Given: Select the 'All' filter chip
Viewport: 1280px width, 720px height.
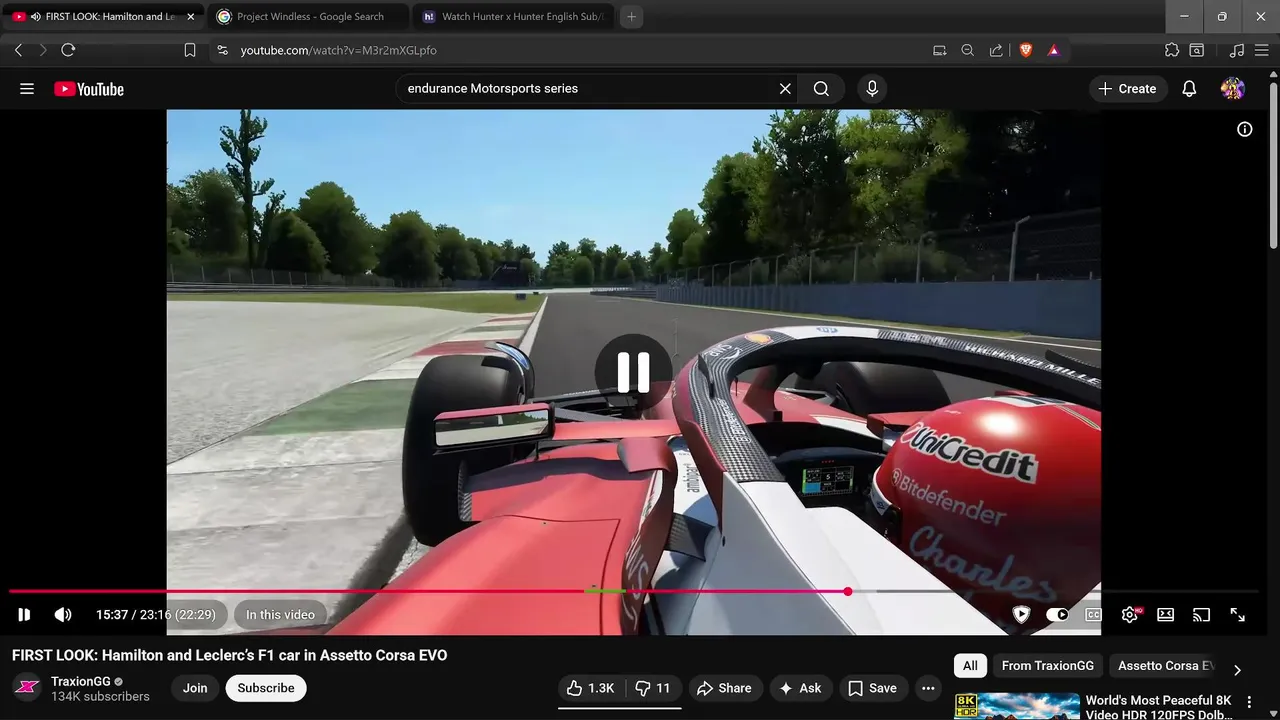Looking at the screenshot, I should click(970, 666).
